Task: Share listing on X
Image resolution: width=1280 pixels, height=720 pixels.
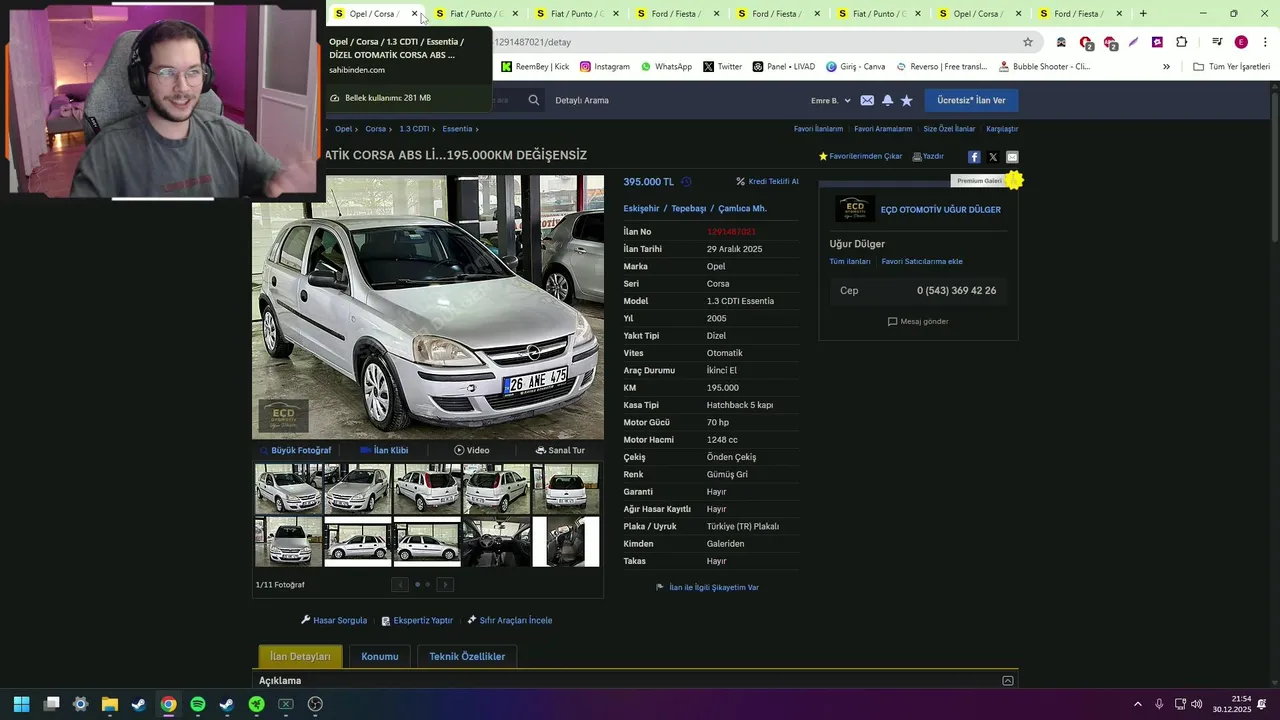Action: (993, 157)
